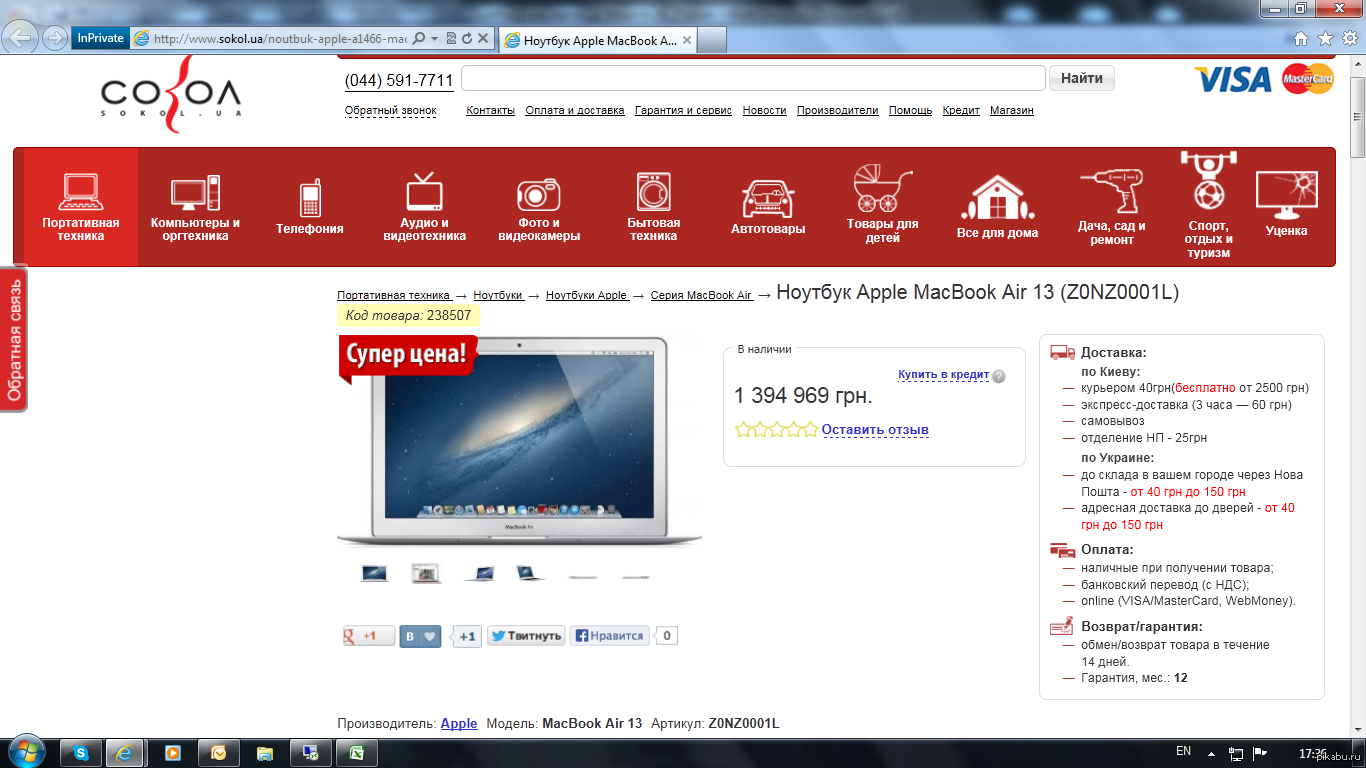Image resolution: width=1366 pixels, height=768 pixels.
Task: Click the Найти search button
Action: 1082,78
